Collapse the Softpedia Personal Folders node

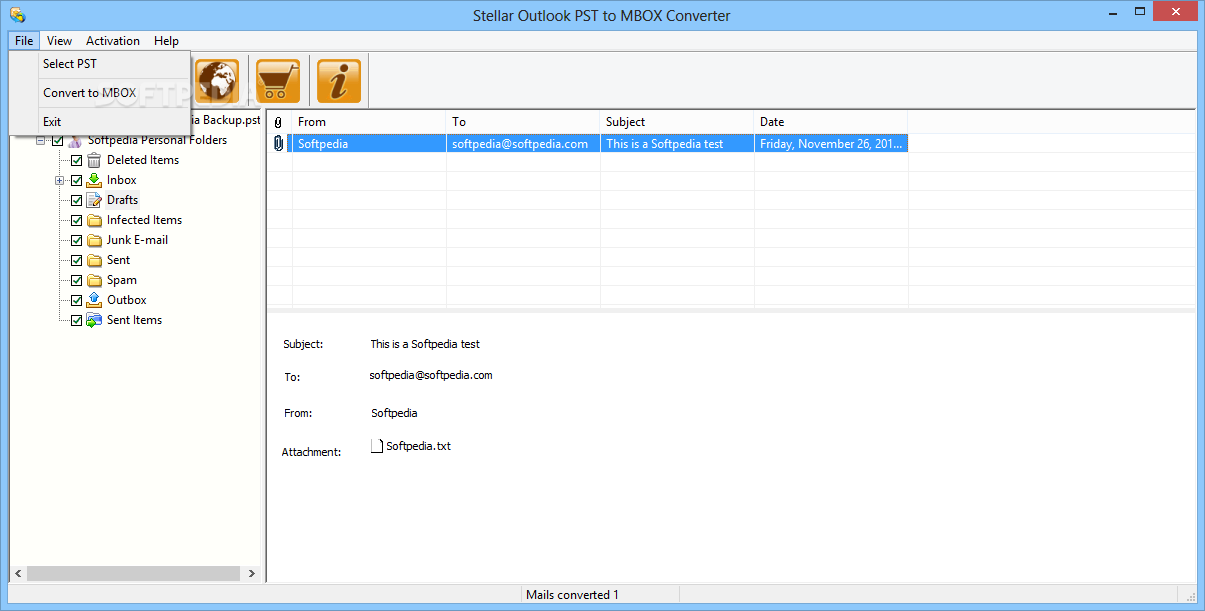[x=40, y=140]
